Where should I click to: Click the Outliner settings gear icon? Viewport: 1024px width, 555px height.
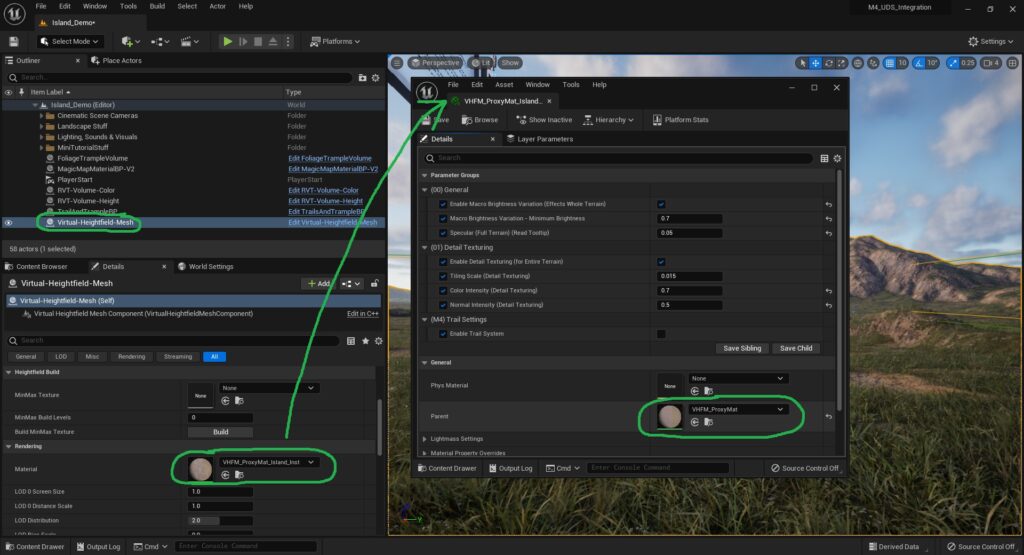point(376,78)
